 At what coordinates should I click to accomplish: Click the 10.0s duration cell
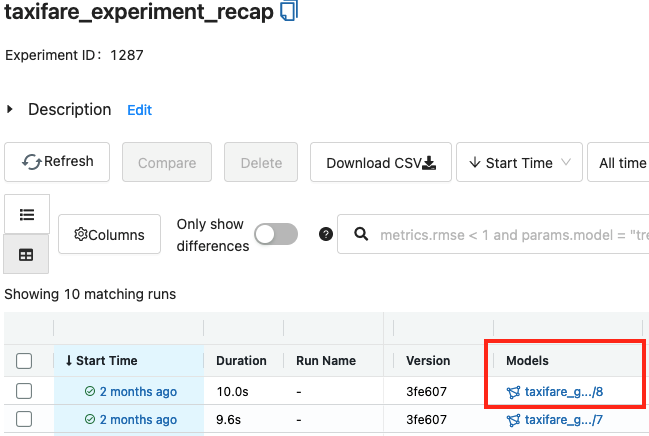coord(232,391)
